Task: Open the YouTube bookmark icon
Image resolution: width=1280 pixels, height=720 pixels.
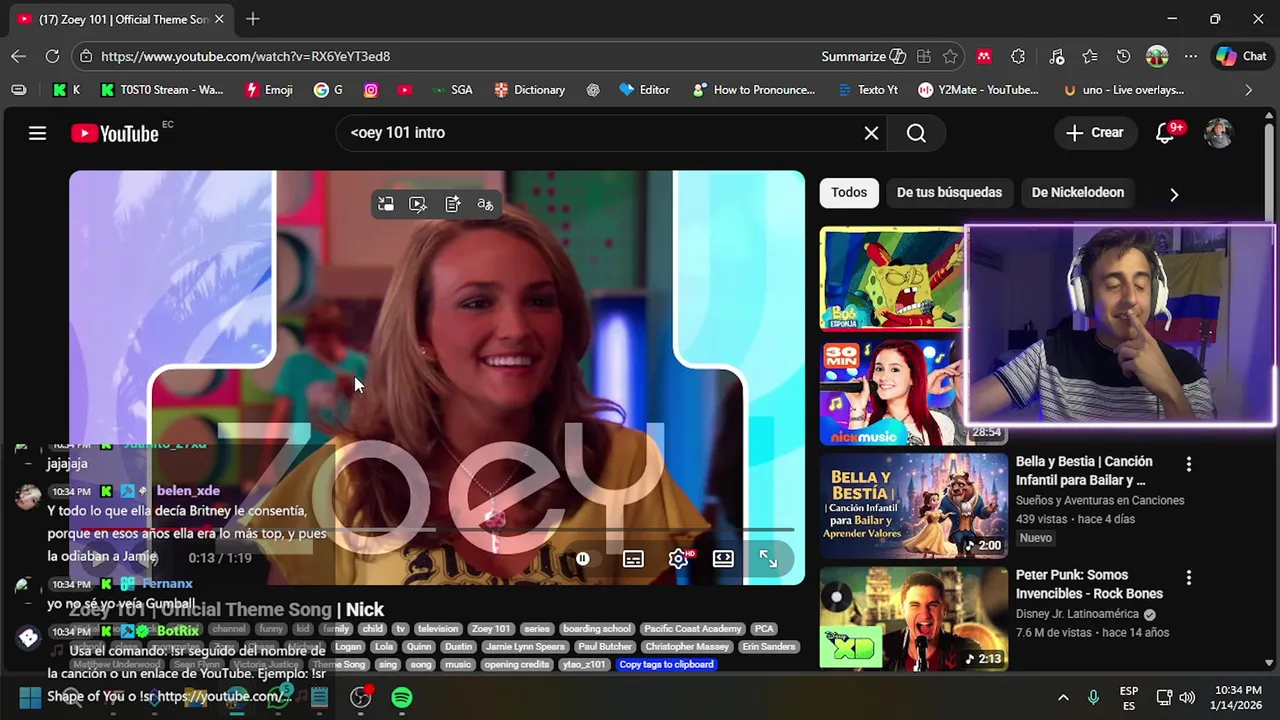Action: click(x=404, y=90)
